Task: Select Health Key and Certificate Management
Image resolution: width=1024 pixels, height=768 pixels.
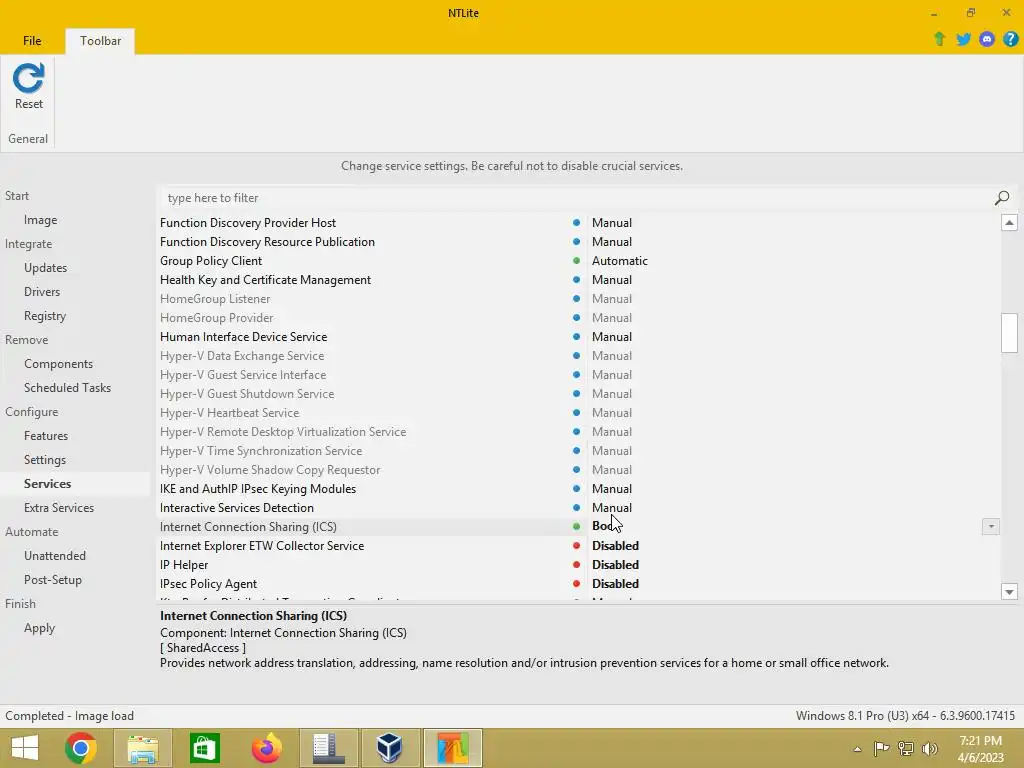Action: coord(265,280)
